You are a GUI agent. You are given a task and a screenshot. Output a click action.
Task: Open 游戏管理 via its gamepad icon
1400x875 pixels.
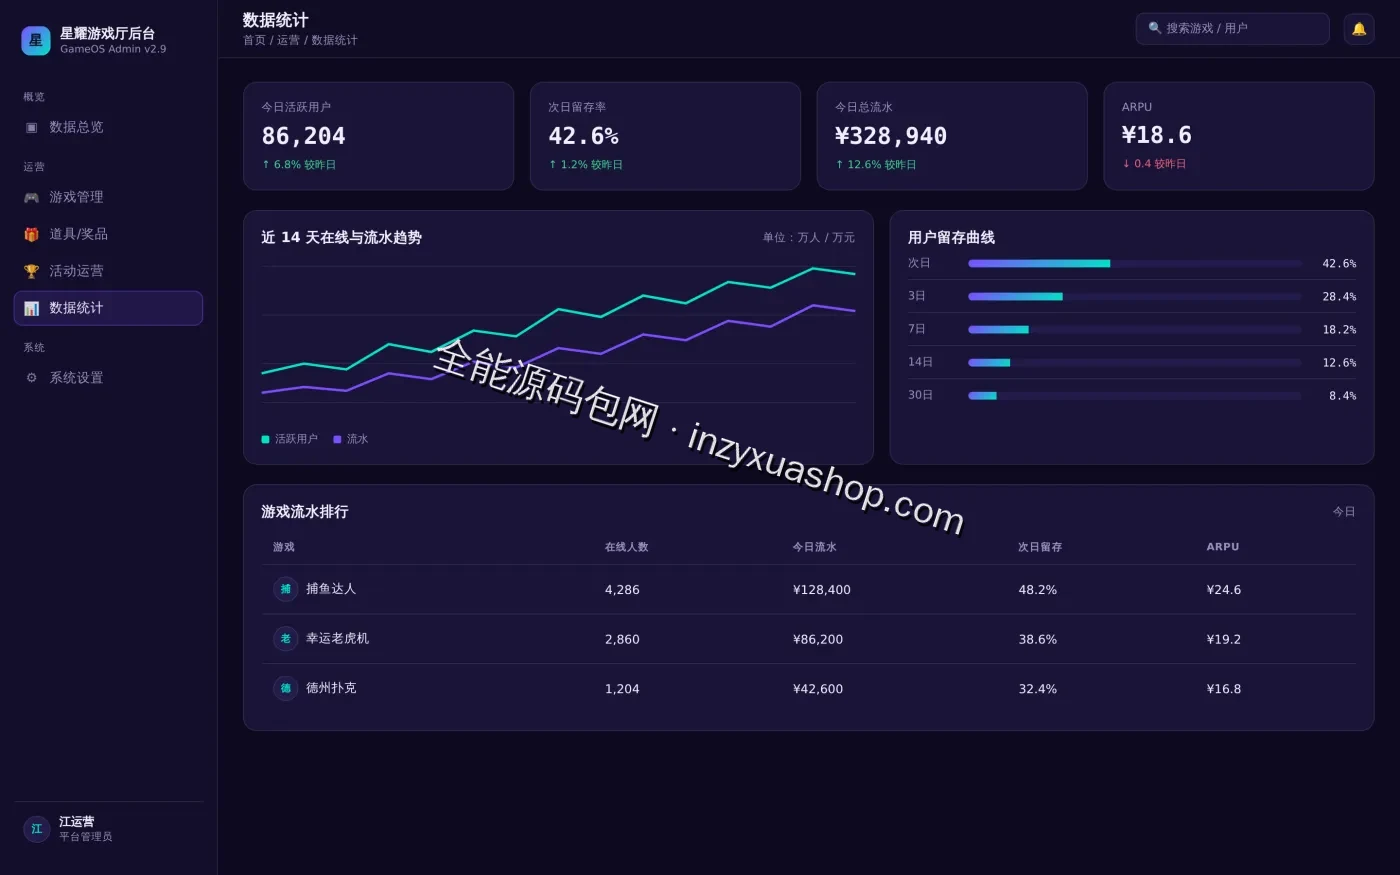point(31,198)
